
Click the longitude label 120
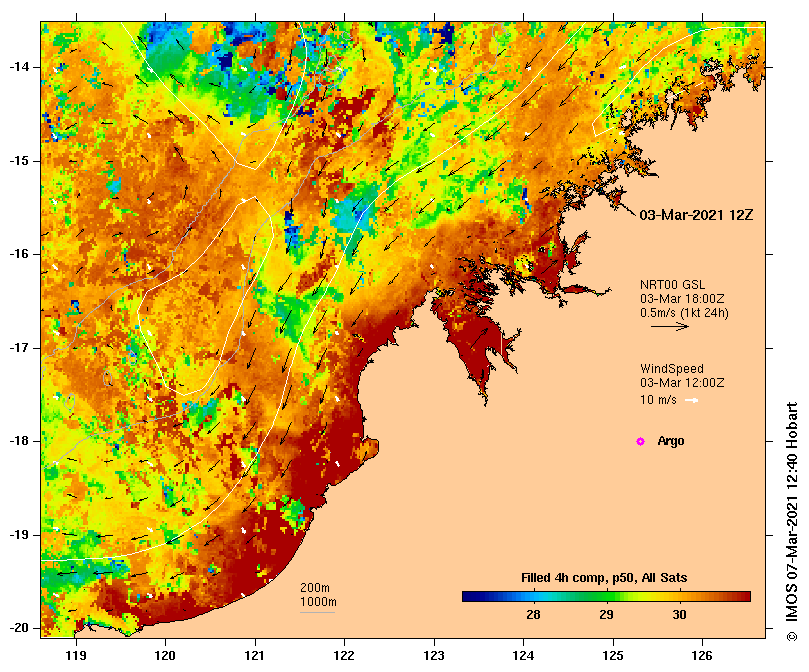[166, 656]
